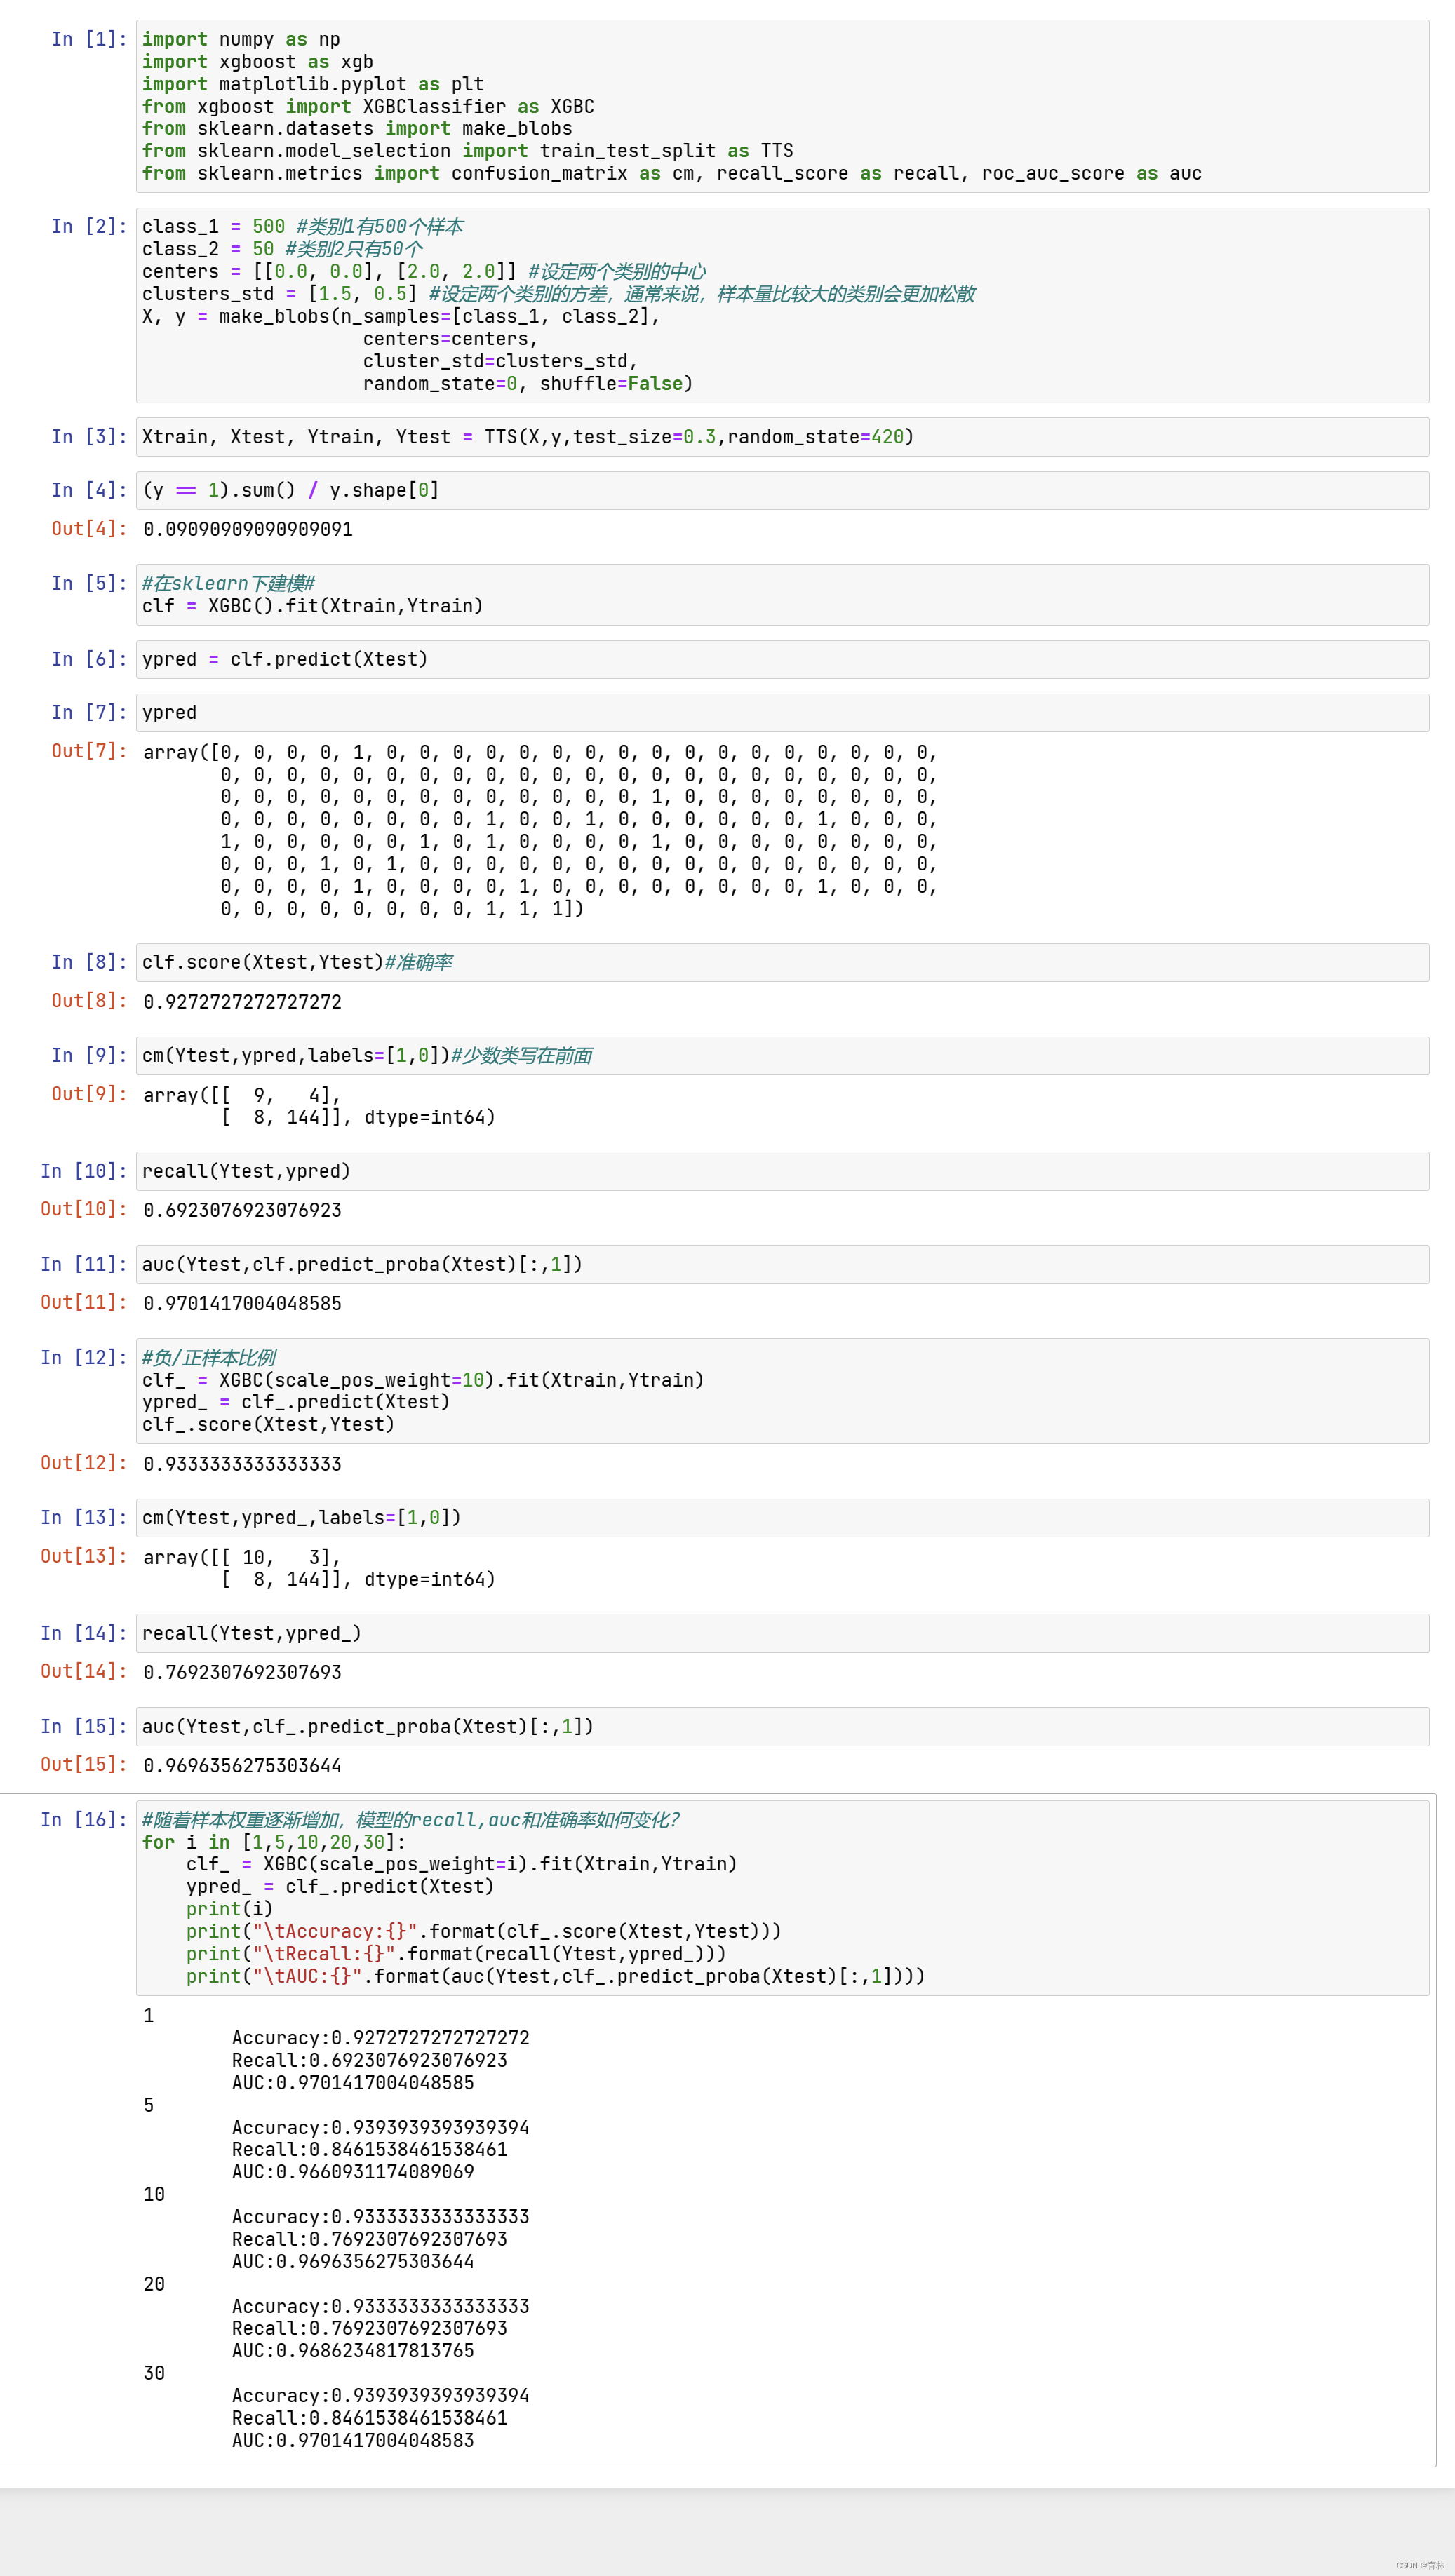Click the 'In [2]:' prompt label
The image size is (1455, 2576).
[x=89, y=227]
